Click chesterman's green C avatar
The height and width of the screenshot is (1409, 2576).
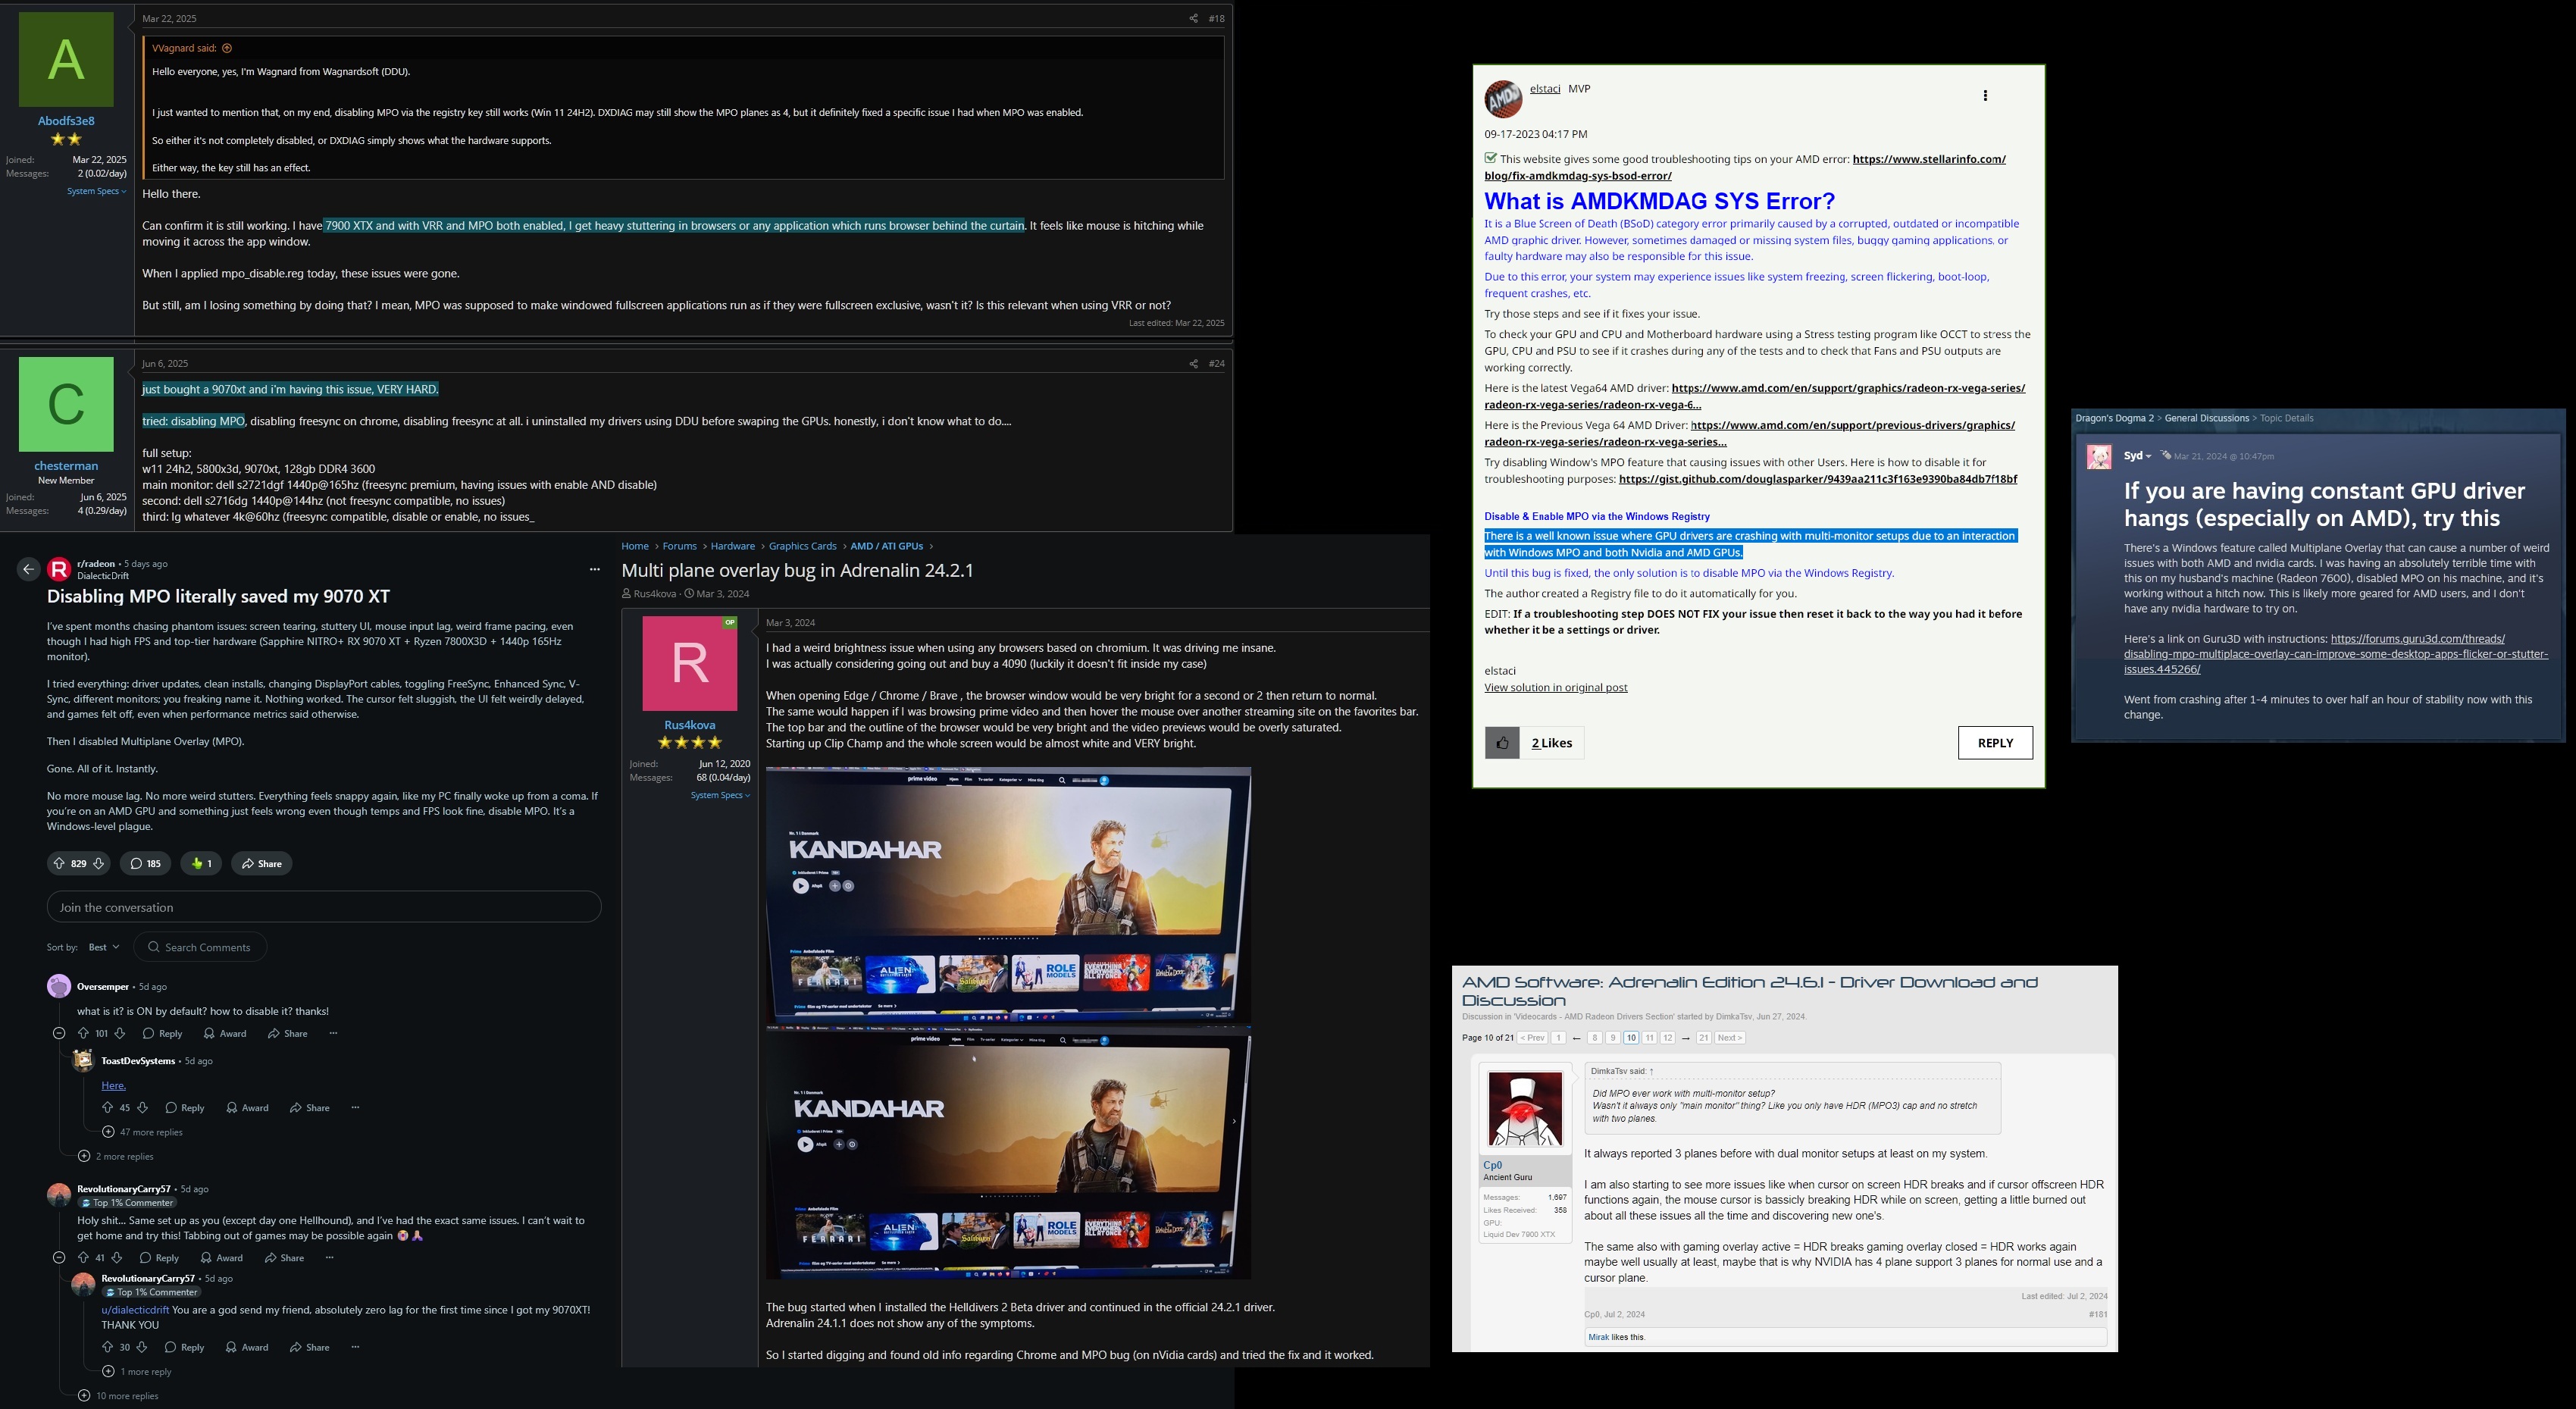tap(66, 404)
